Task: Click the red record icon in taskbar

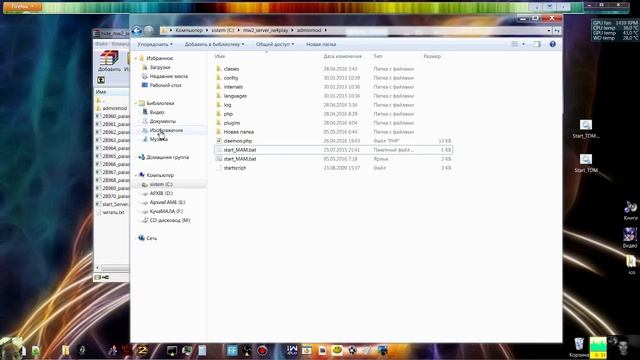Action: click(262, 351)
